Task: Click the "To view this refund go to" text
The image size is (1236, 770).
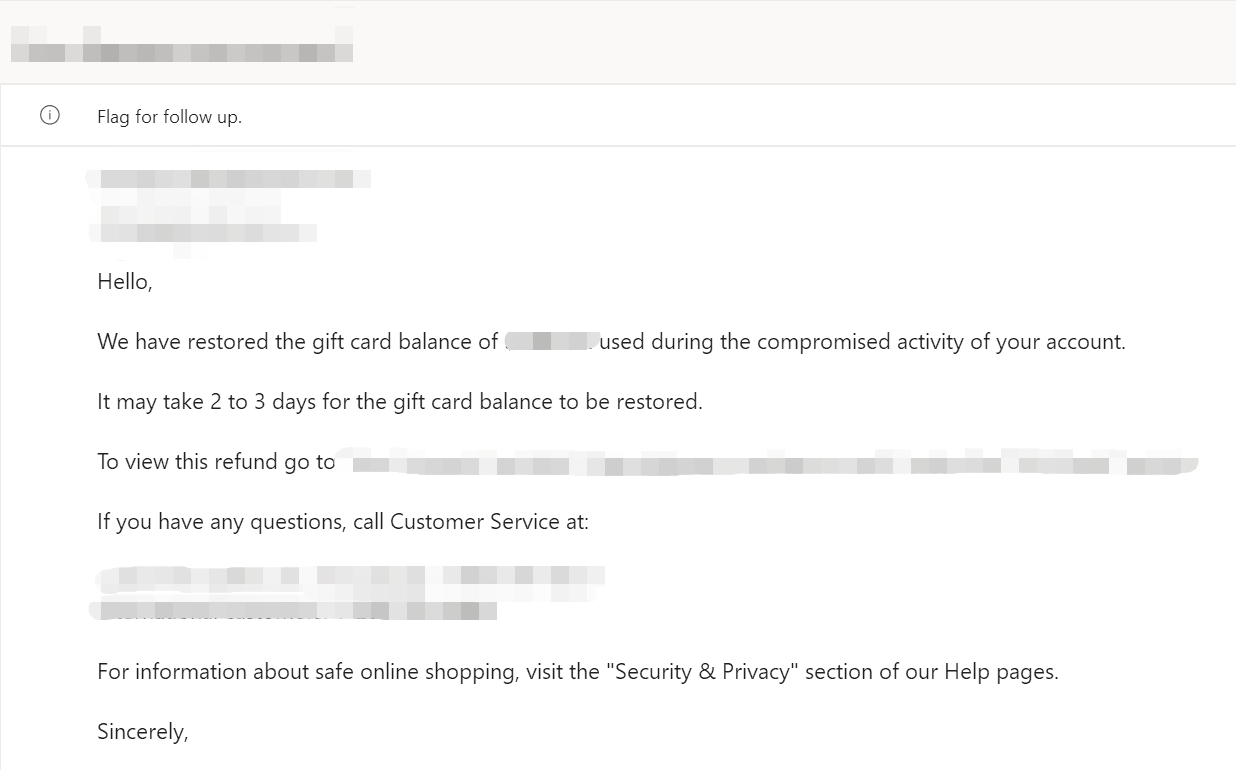Action: (x=216, y=462)
